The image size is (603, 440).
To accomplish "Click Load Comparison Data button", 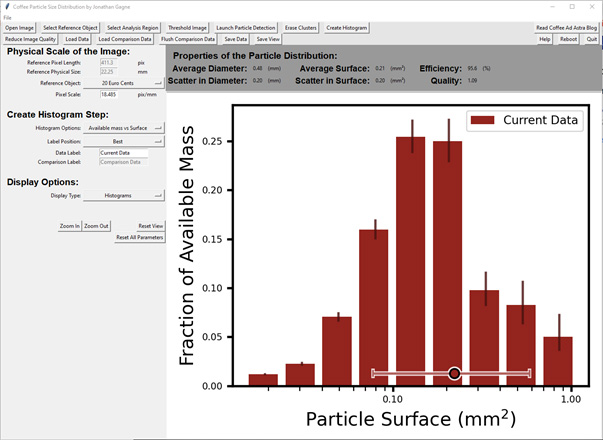I will pyautogui.click(x=125, y=38).
